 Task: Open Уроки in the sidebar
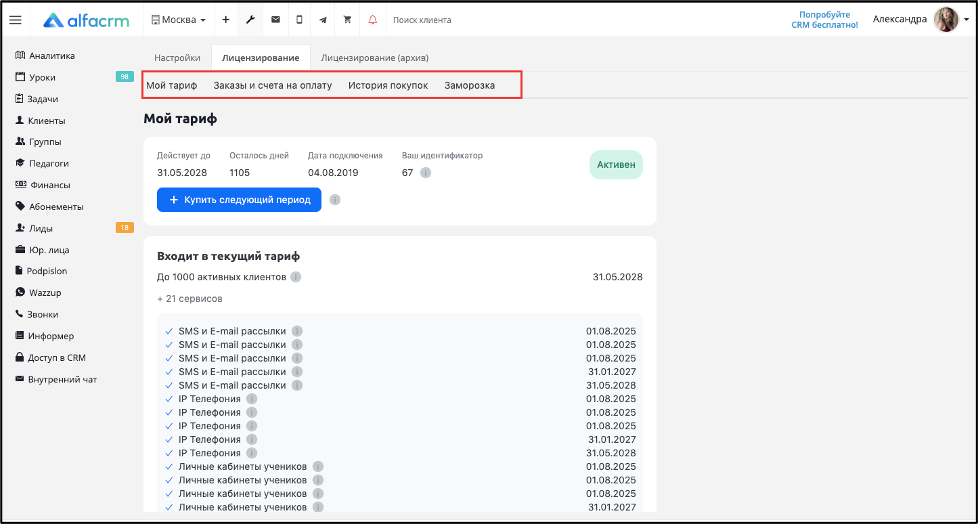pos(35,77)
